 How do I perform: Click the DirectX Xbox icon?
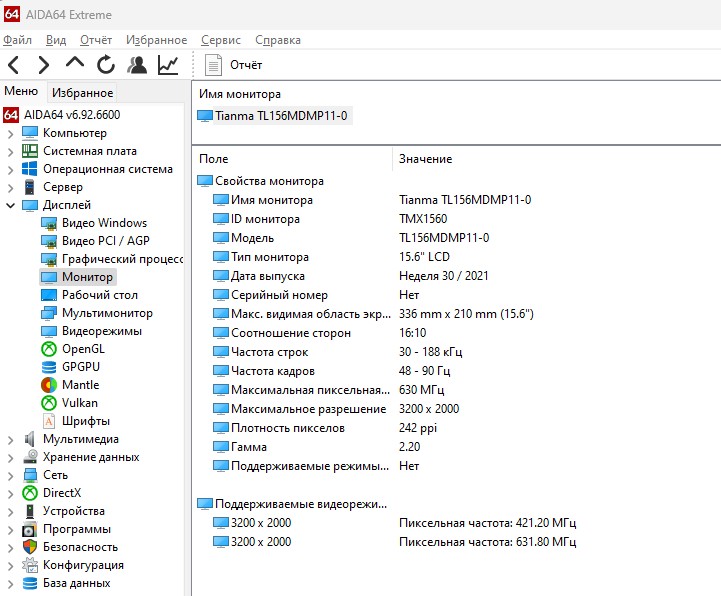[30, 493]
